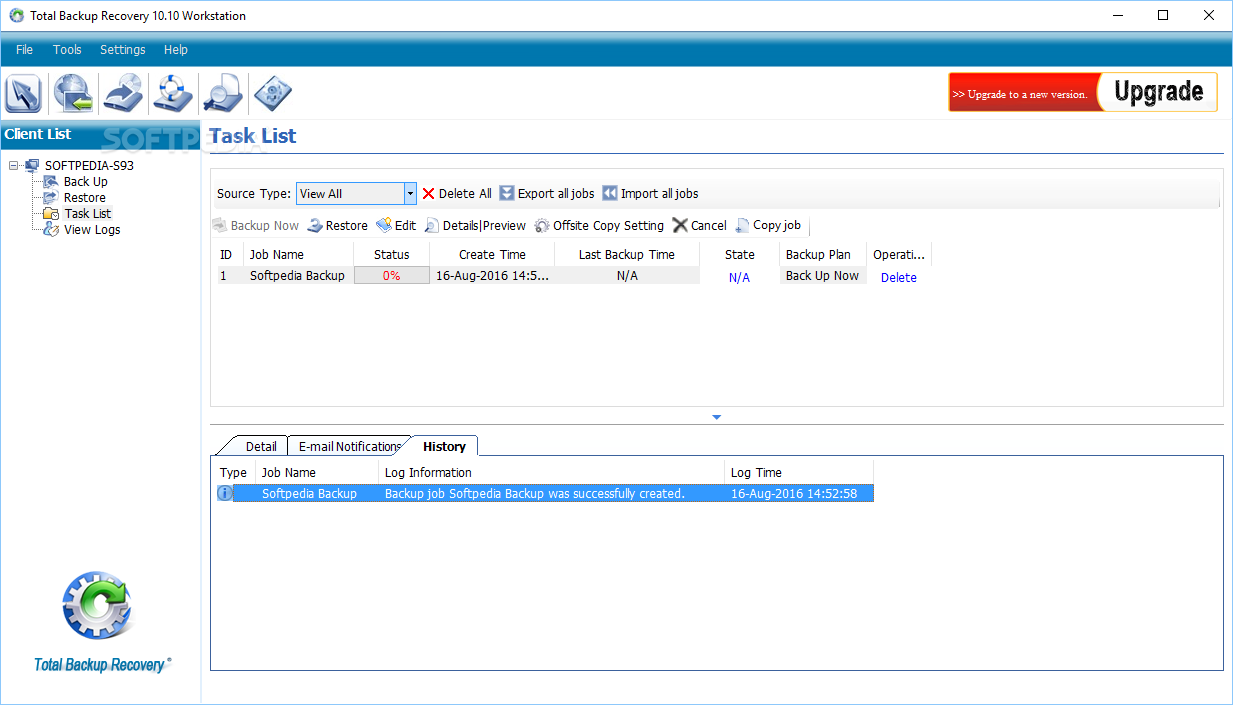Open the Tools menu
1233x705 pixels.
pyautogui.click(x=67, y=50)
